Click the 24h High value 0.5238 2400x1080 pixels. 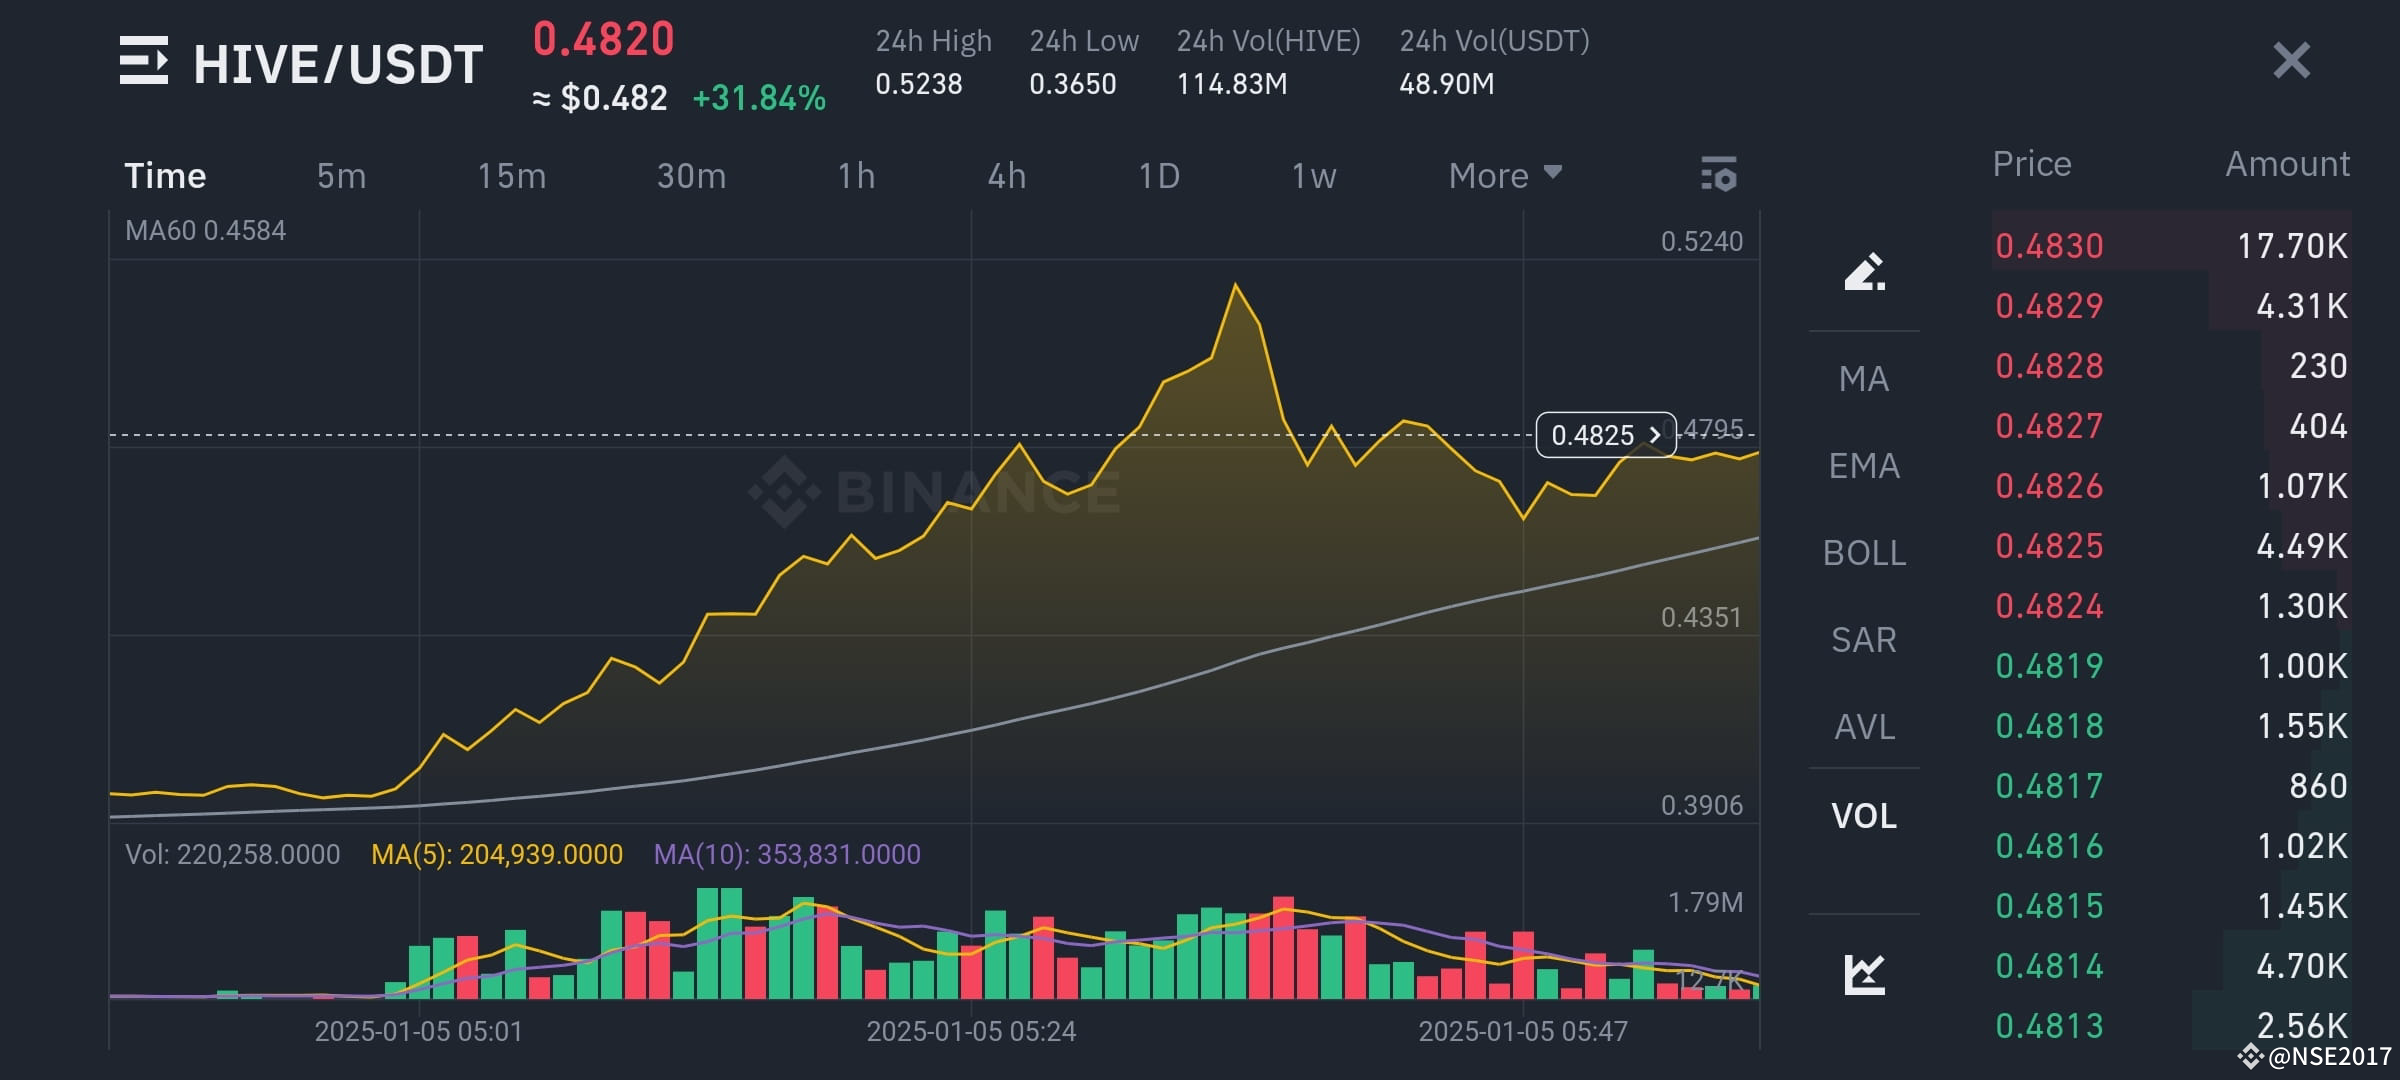click(x=918, y=84)
